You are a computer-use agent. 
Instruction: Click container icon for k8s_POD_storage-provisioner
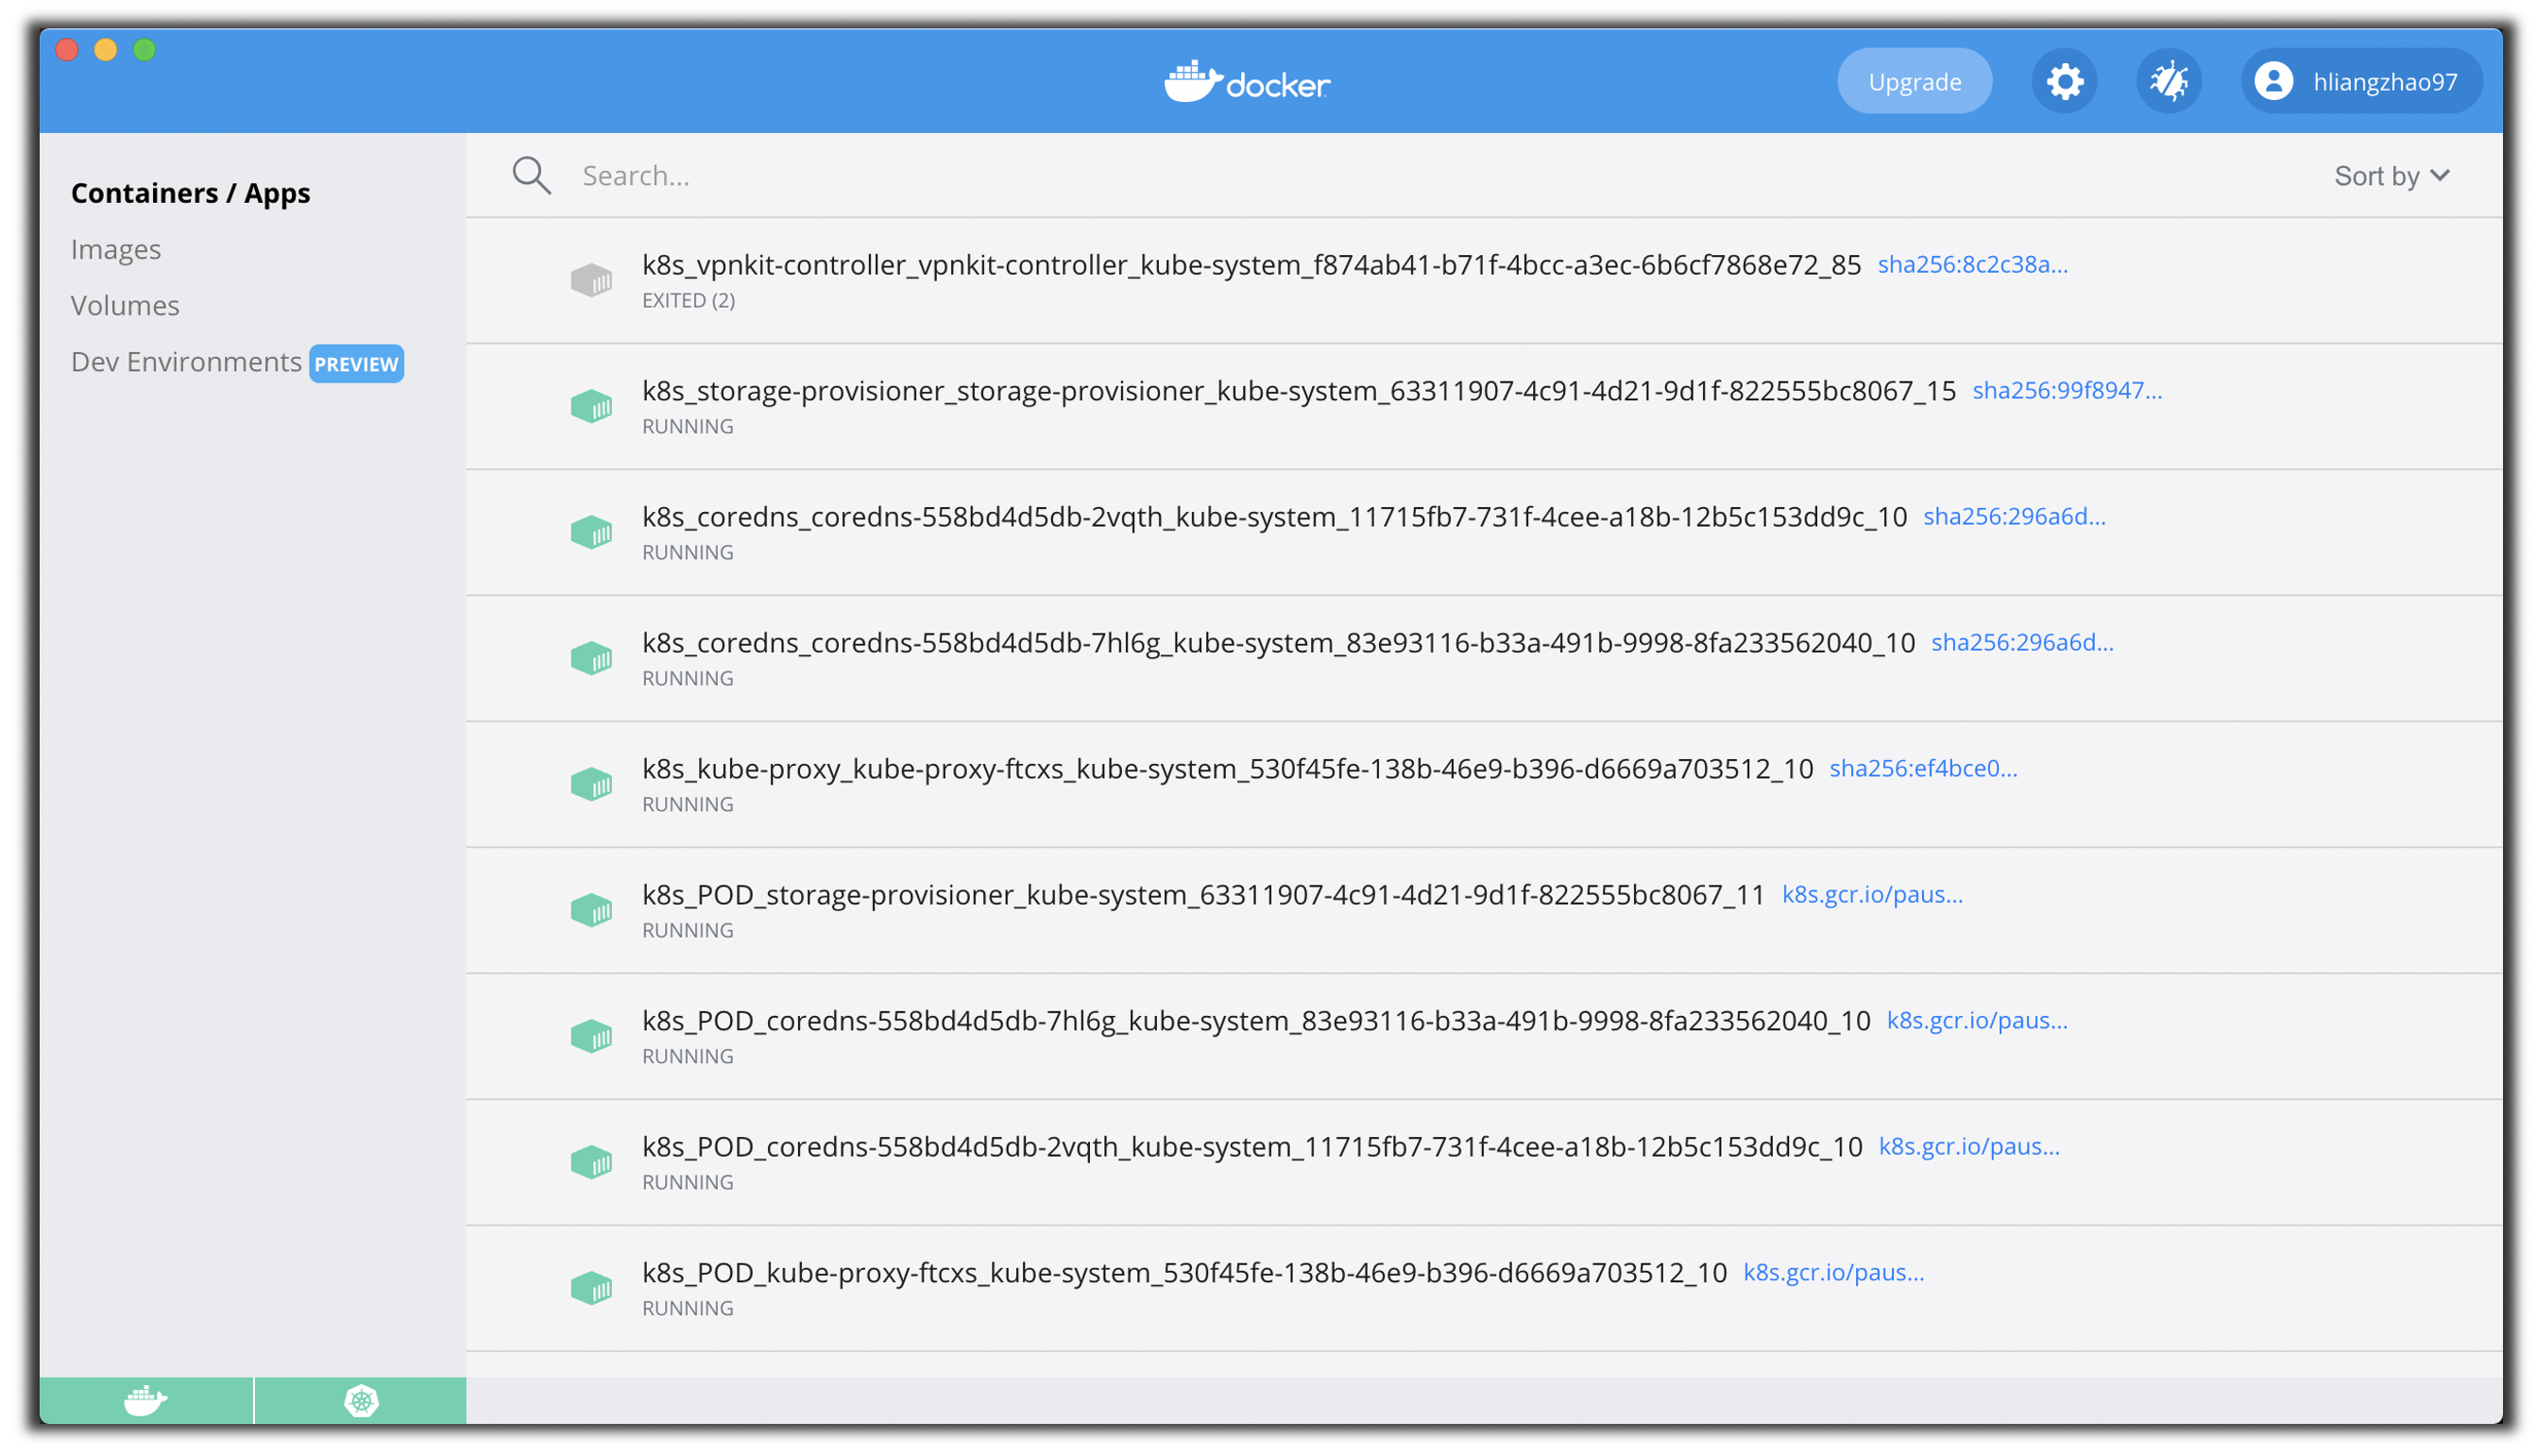click(591, 910)
